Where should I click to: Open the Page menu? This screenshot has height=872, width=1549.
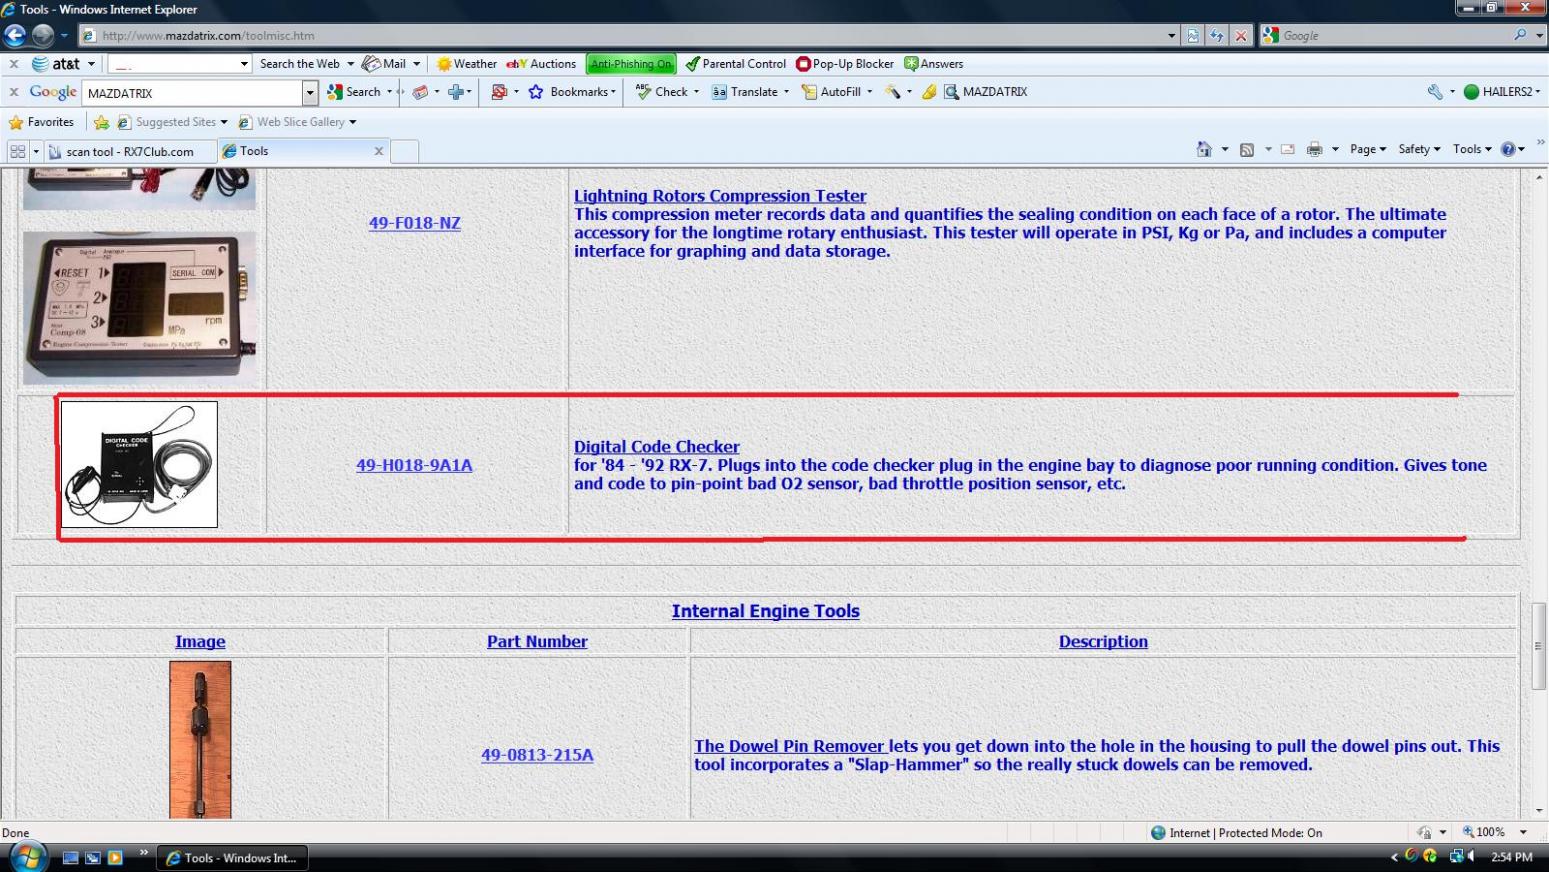pyautogui.click(x=1367, y=149)
